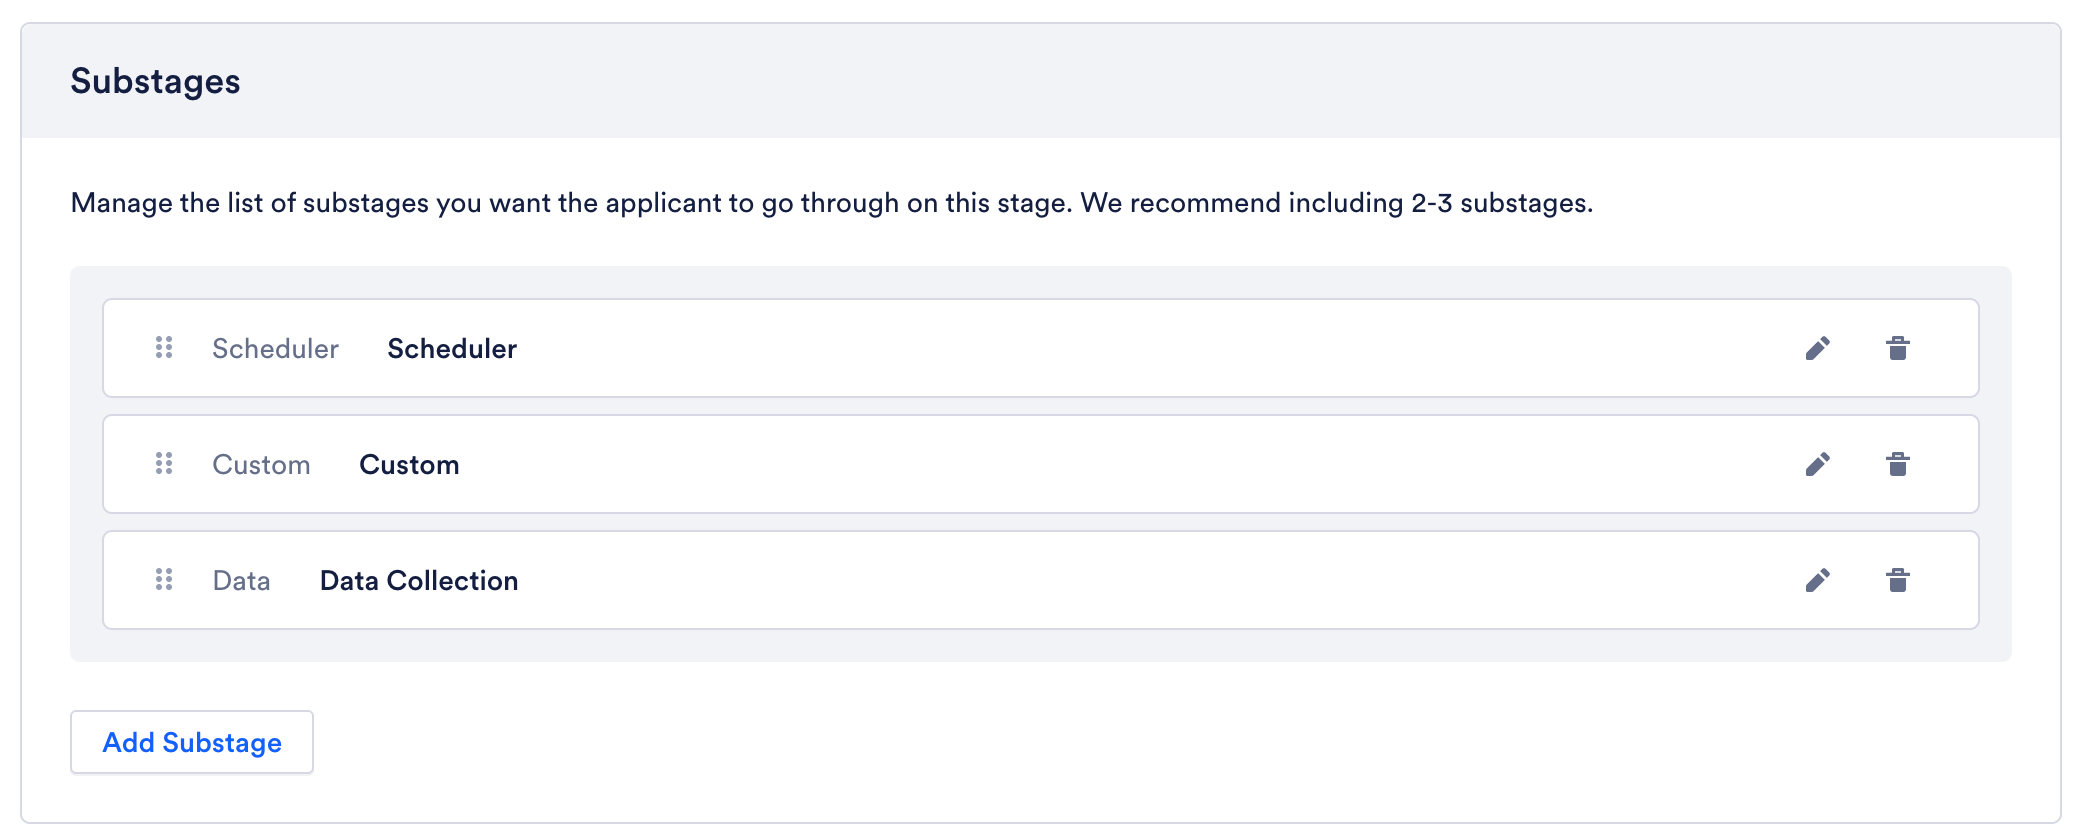Select the bold Custom substage name
This screenshot has height=840, width=2080.
pos(409,465)
